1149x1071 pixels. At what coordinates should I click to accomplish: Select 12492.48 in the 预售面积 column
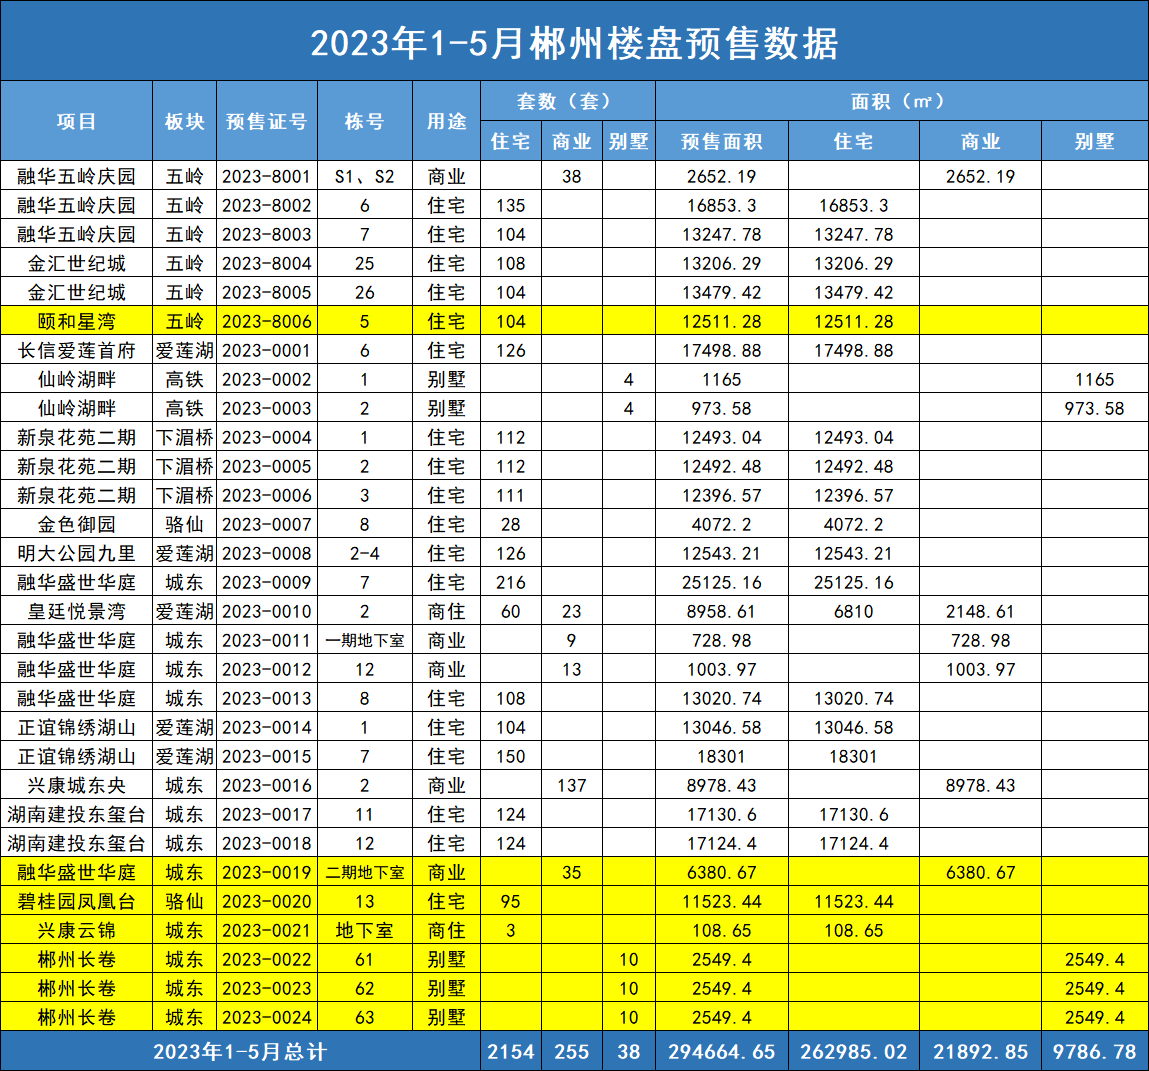coord(722,467)
